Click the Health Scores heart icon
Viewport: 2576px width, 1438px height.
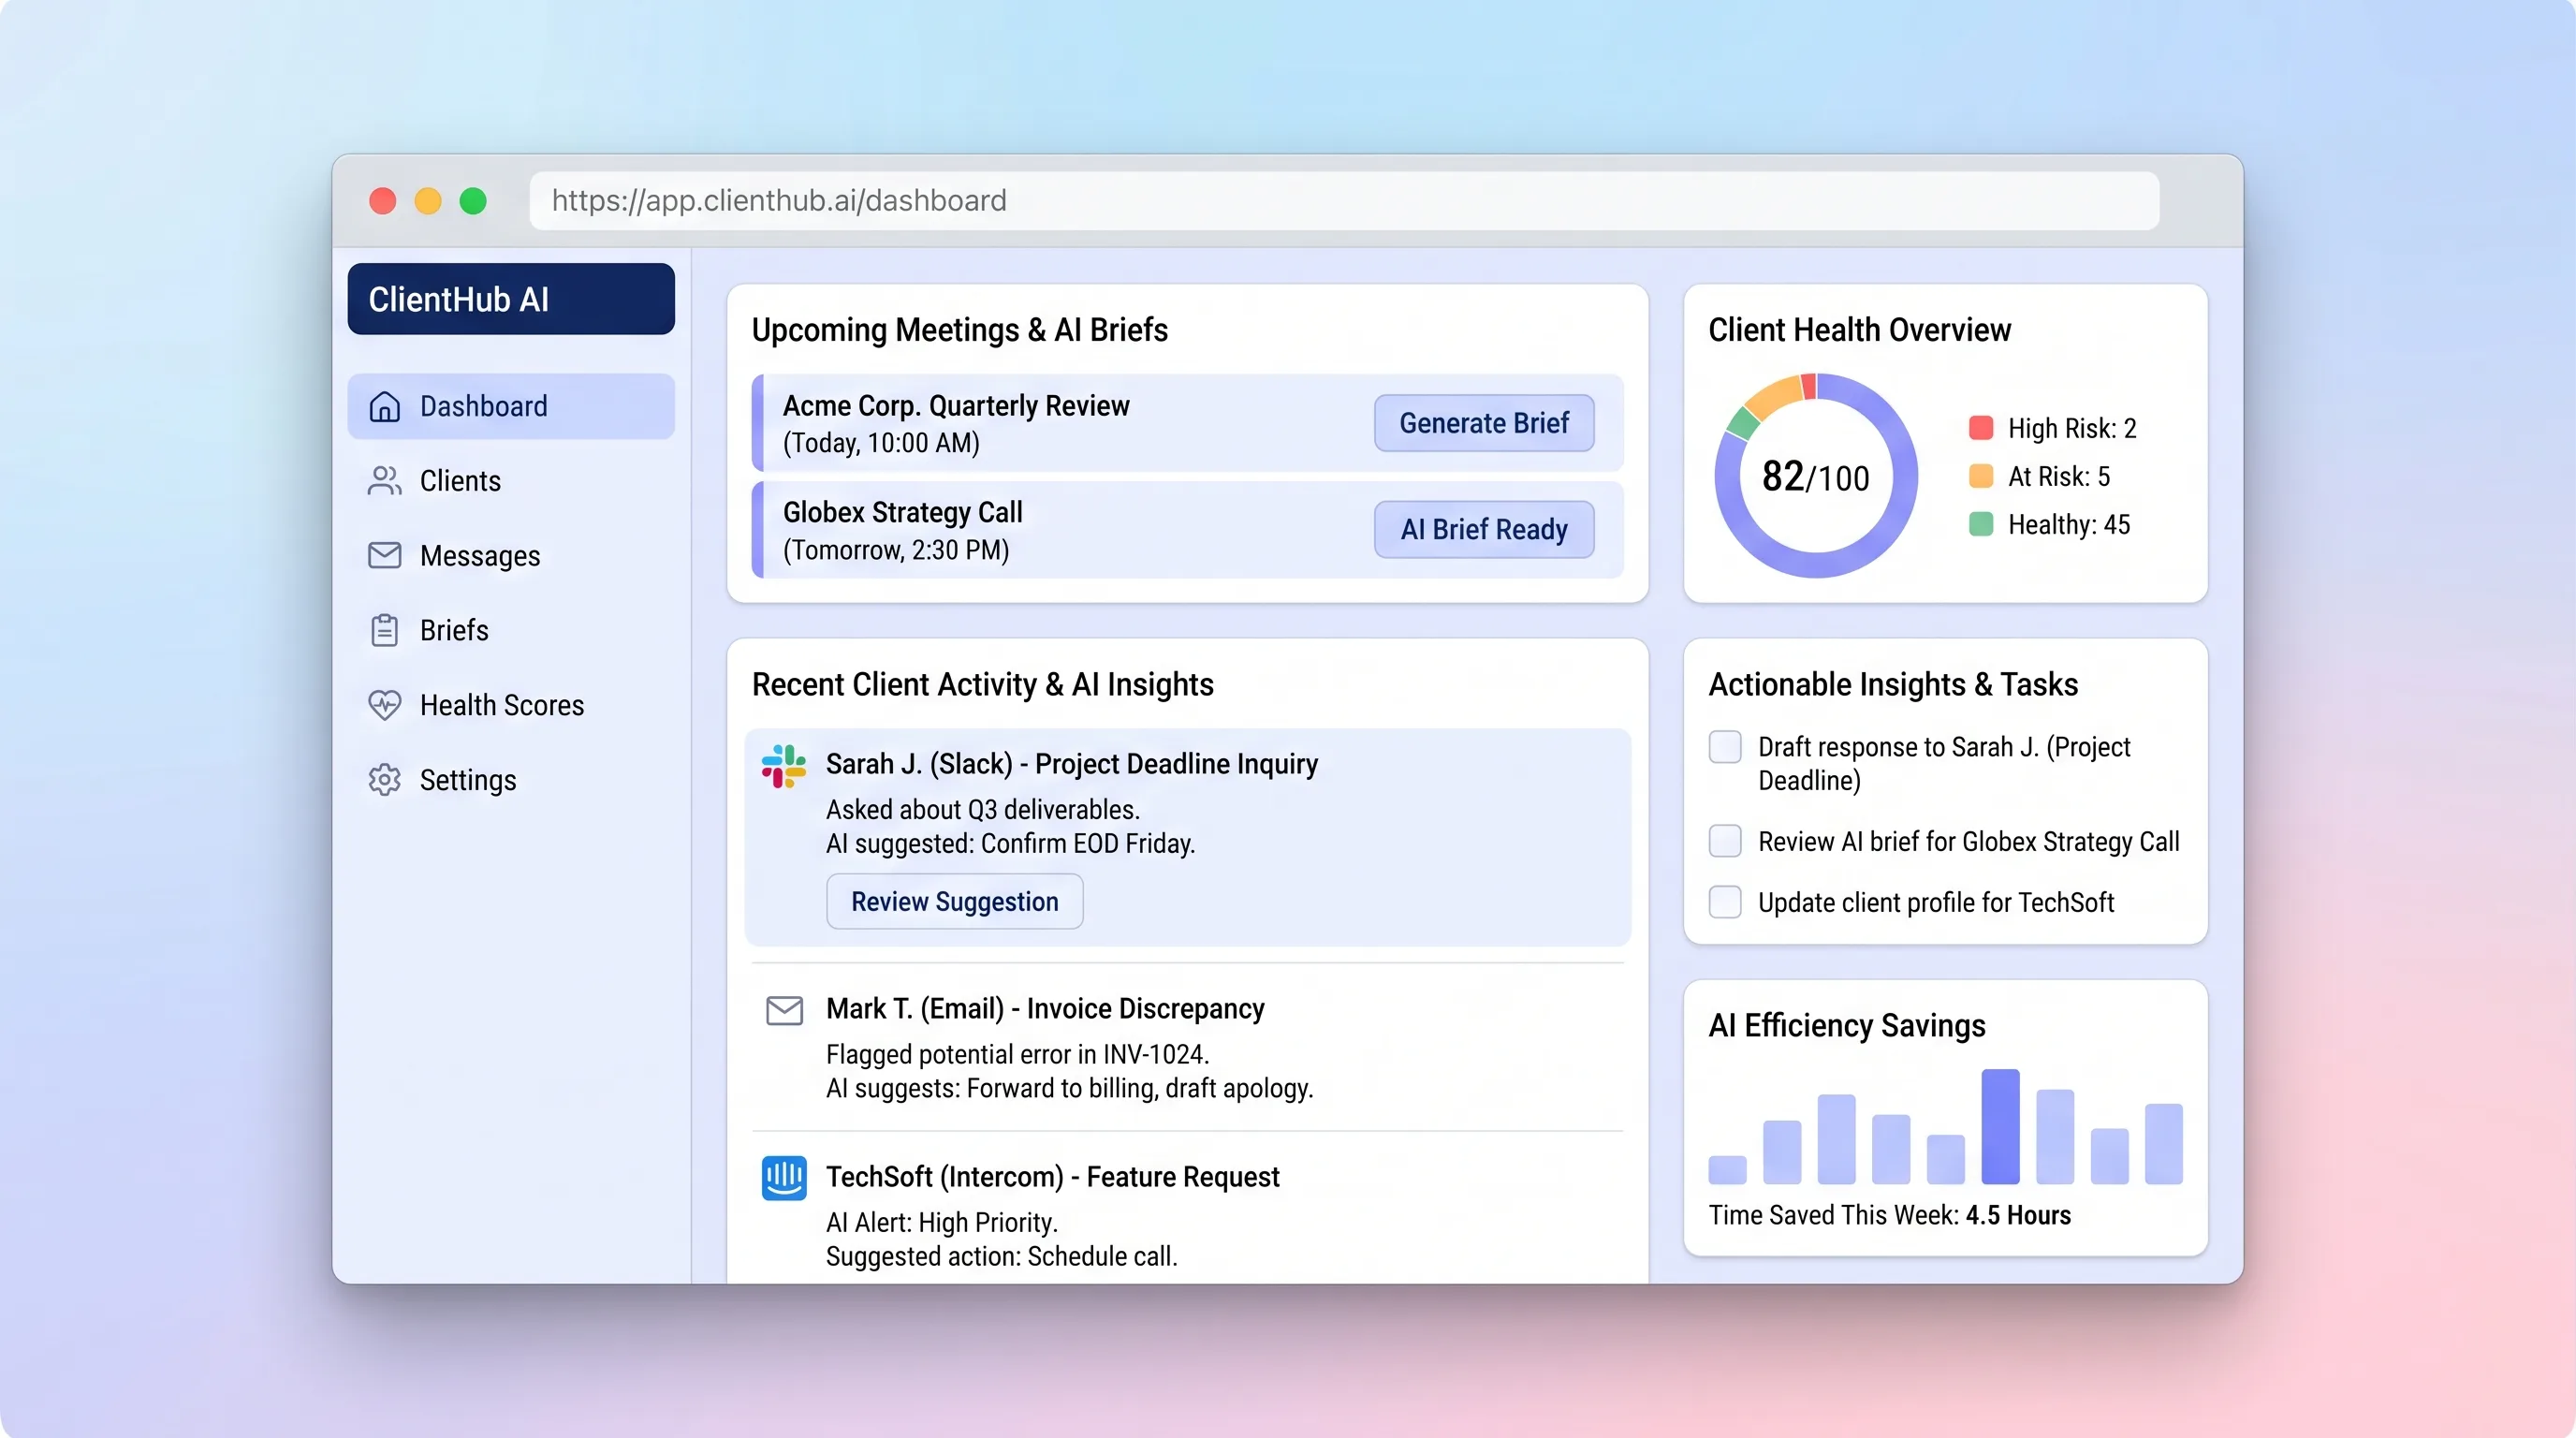tap(384, 705)
